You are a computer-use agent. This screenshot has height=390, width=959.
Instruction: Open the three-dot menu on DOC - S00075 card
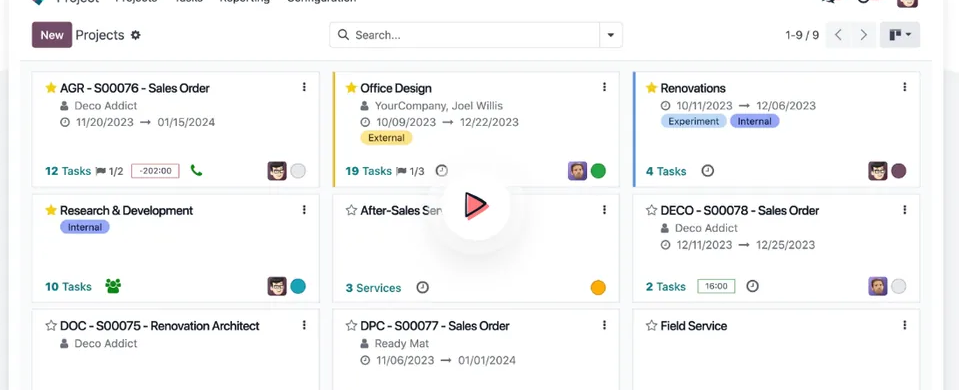(x=304, y=325)
